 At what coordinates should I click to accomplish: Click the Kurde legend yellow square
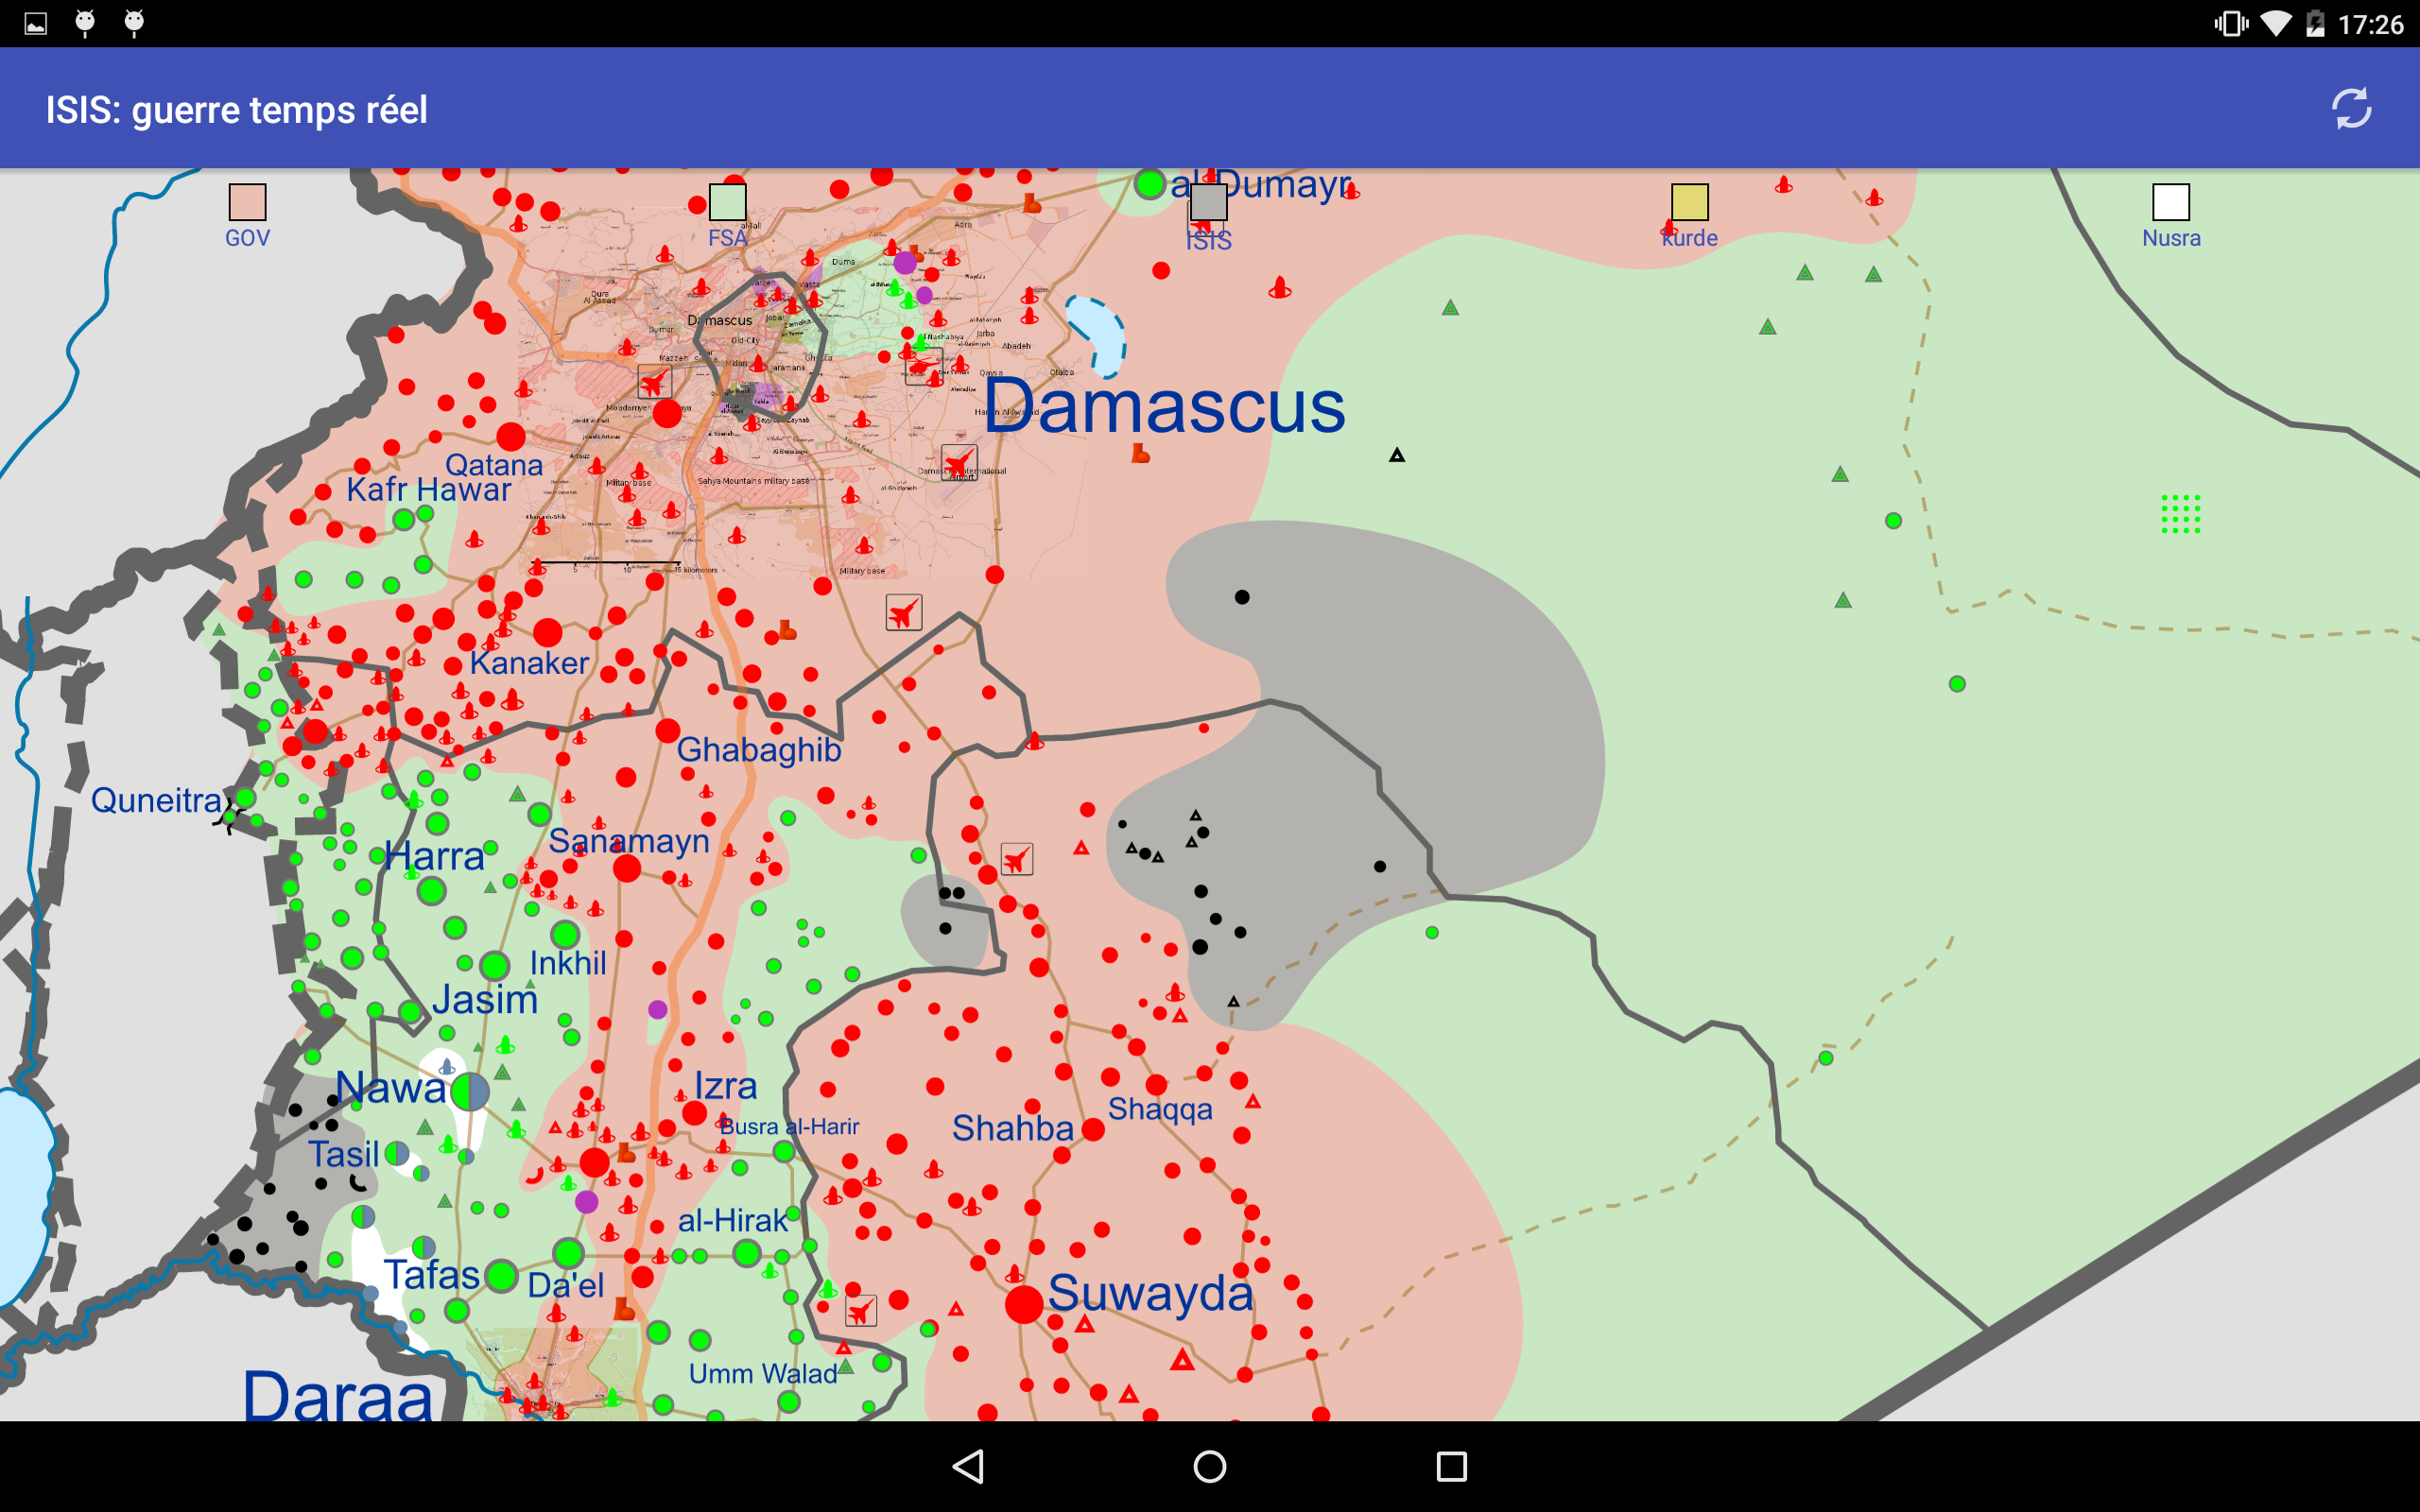pos(1689,202)
